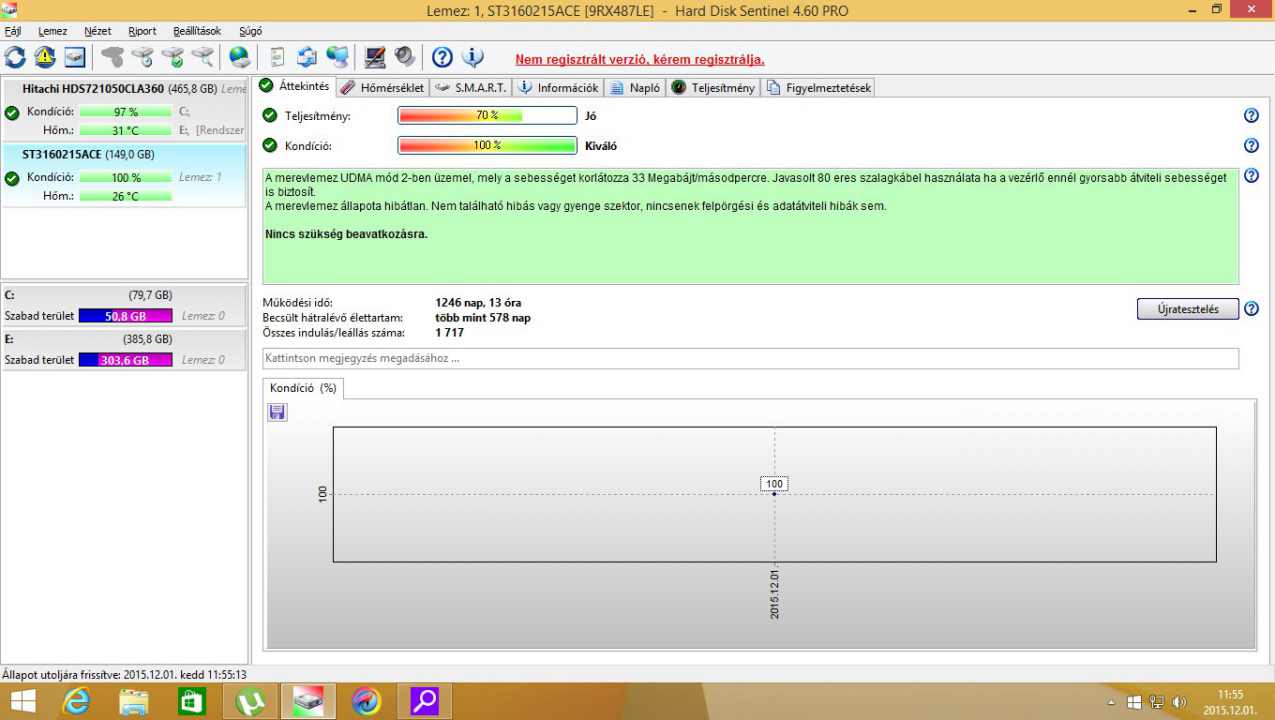Image resolution: width=1275 pixels, height=720 pixels.
Task: Switch to the Teljesítmény tab
Action: click(713, 88)
